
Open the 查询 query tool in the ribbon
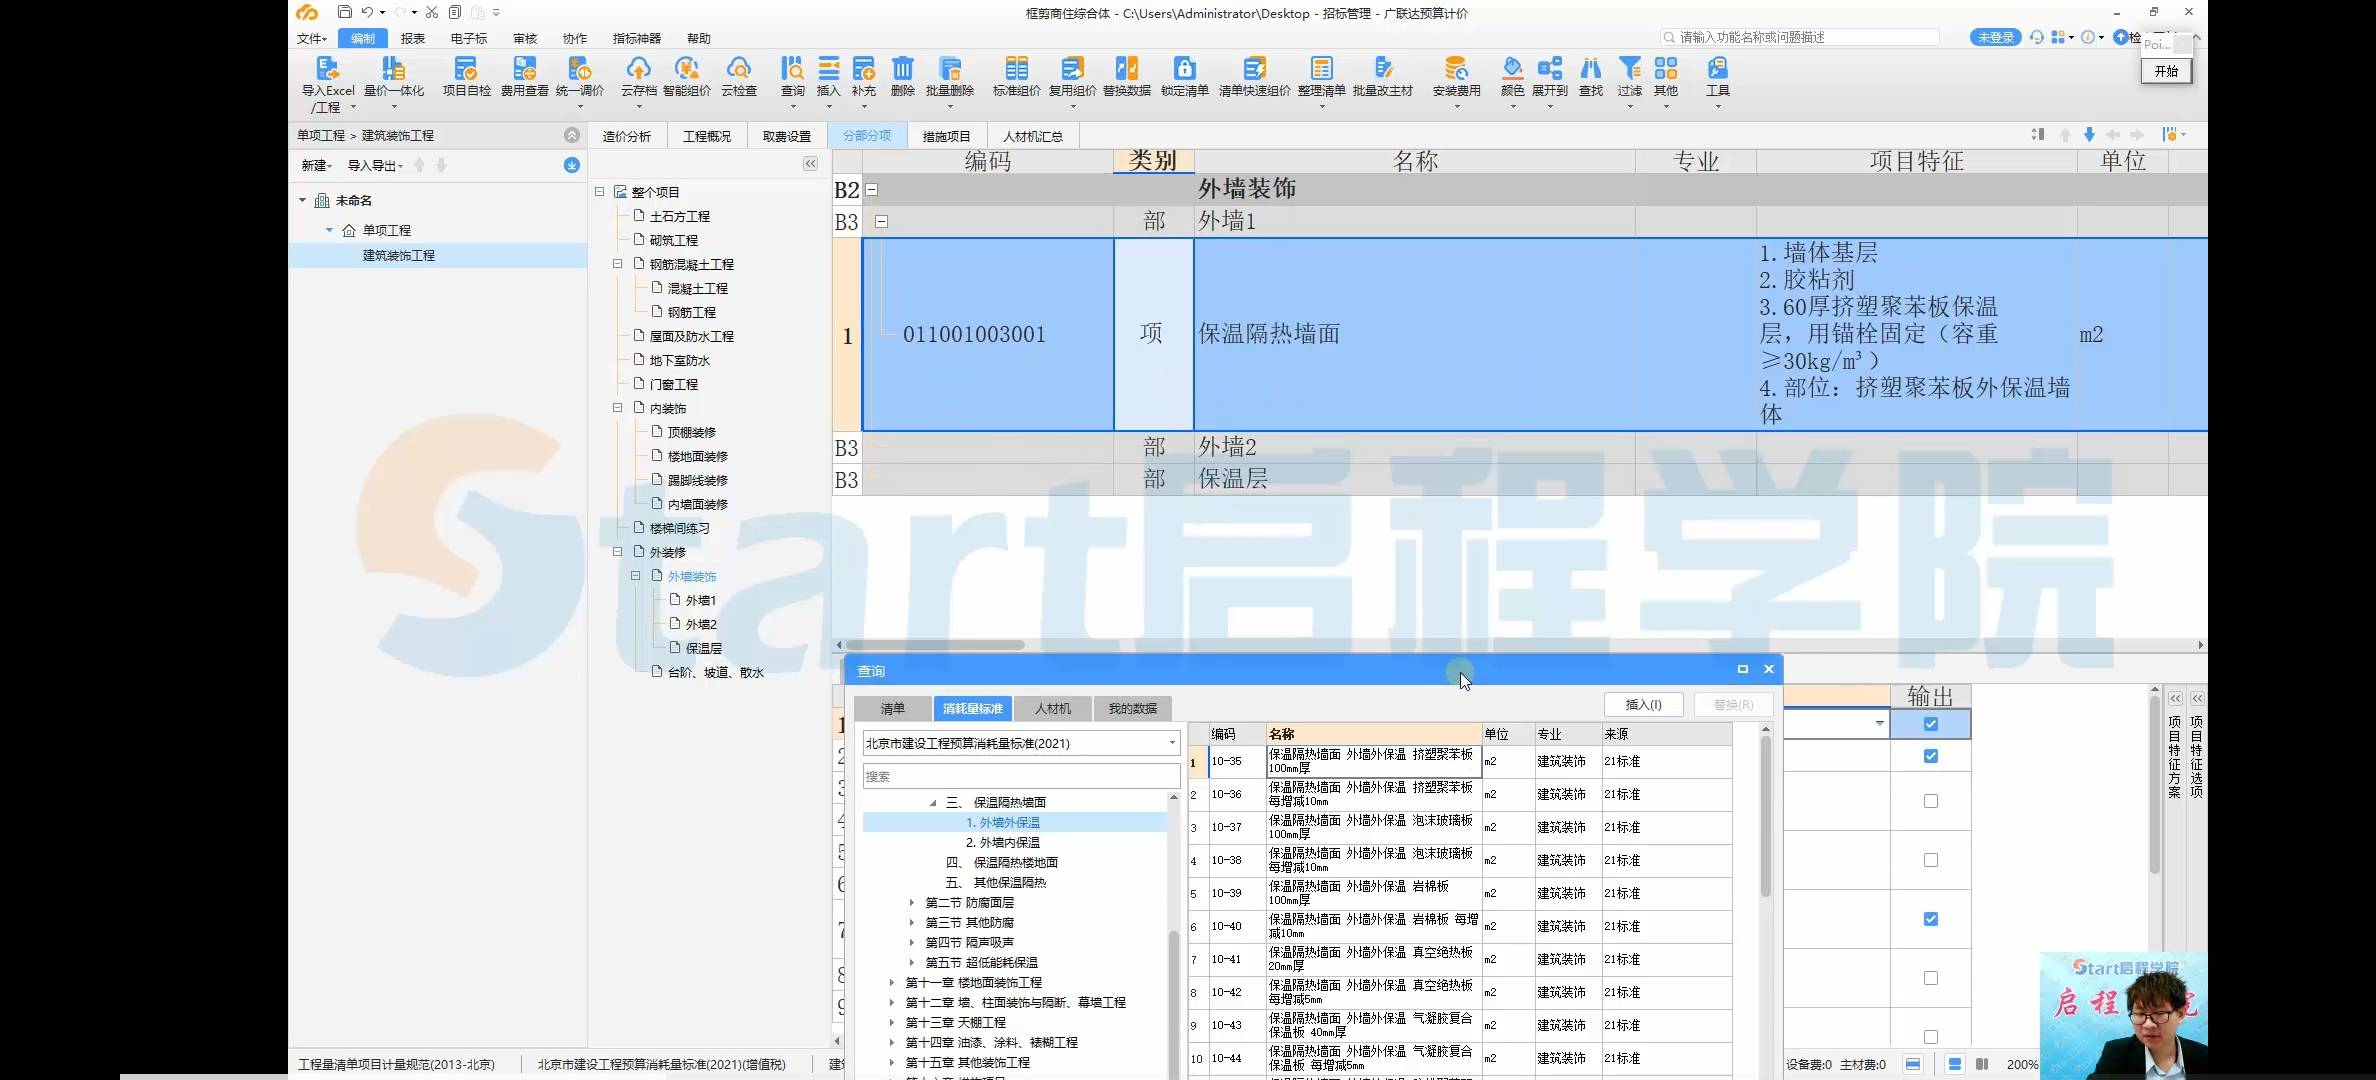pos(792,77)
